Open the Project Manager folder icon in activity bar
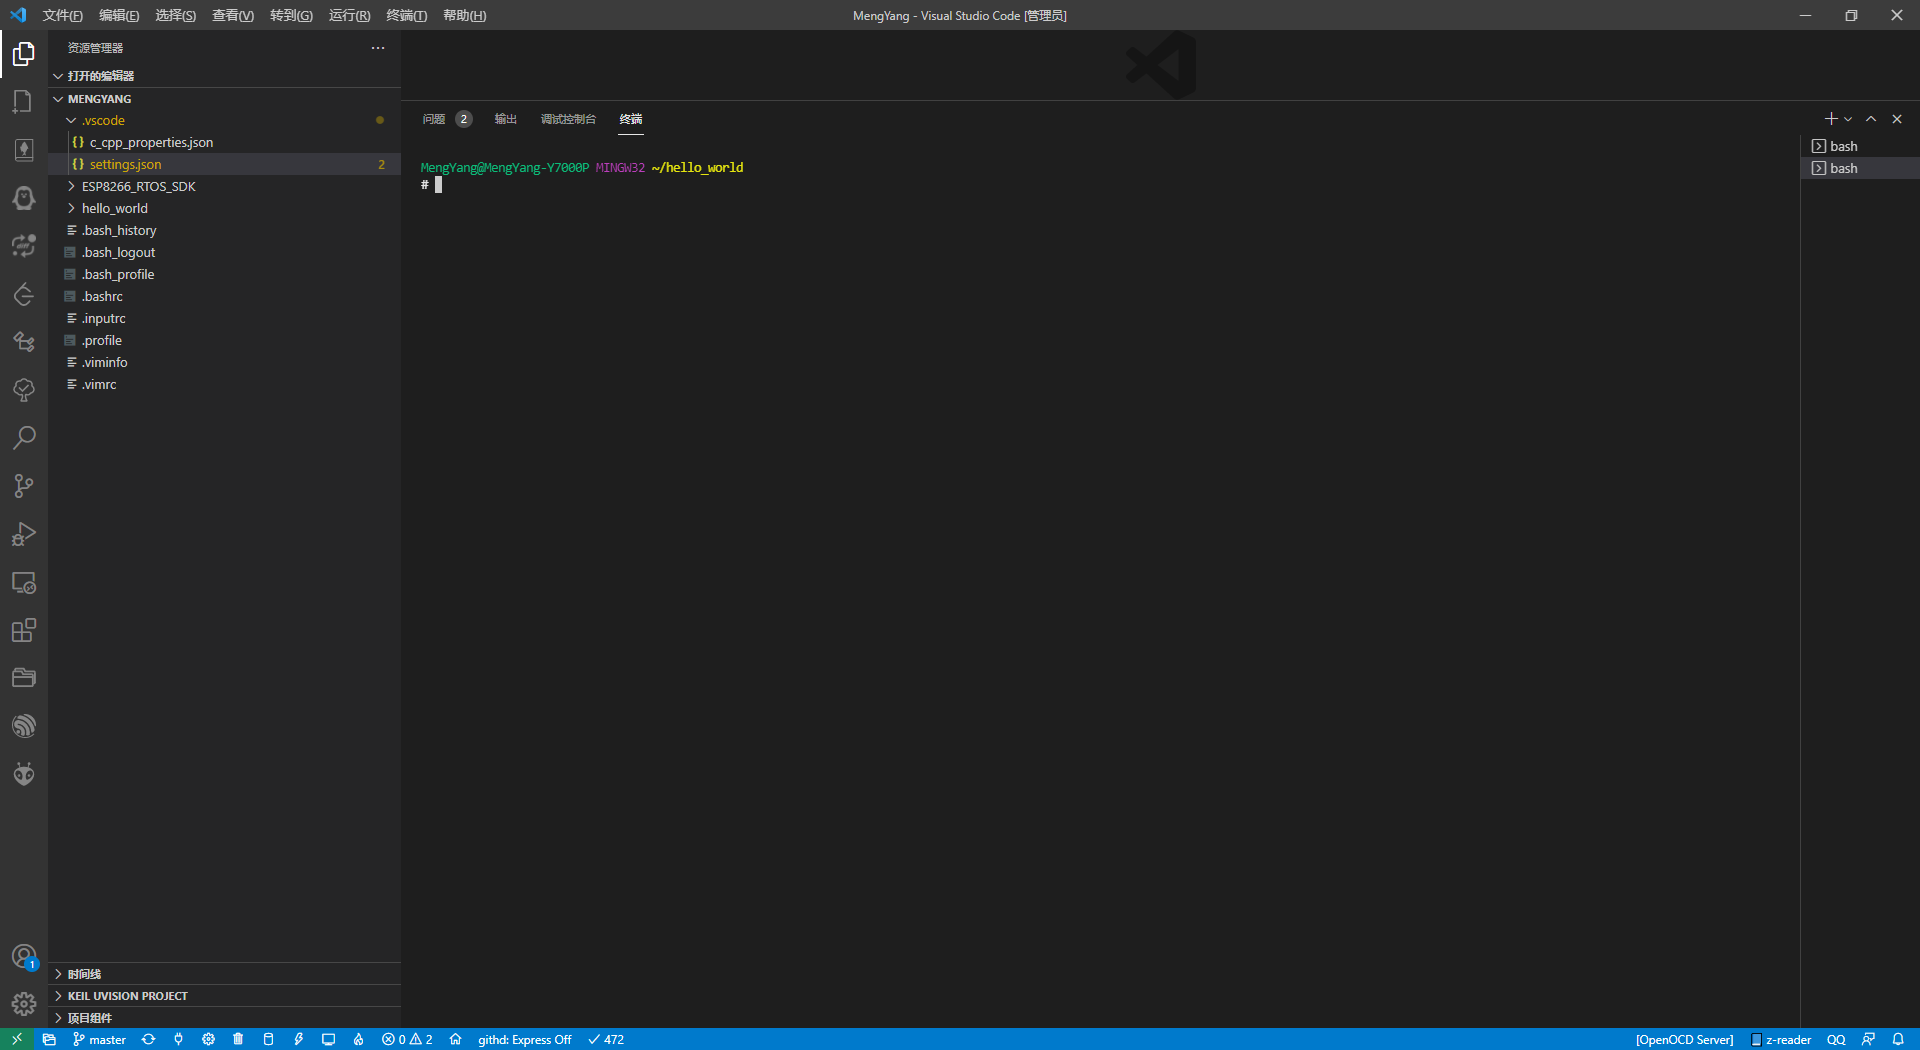The width and height of the screenshot is (1920, 1050). (24, 678)
